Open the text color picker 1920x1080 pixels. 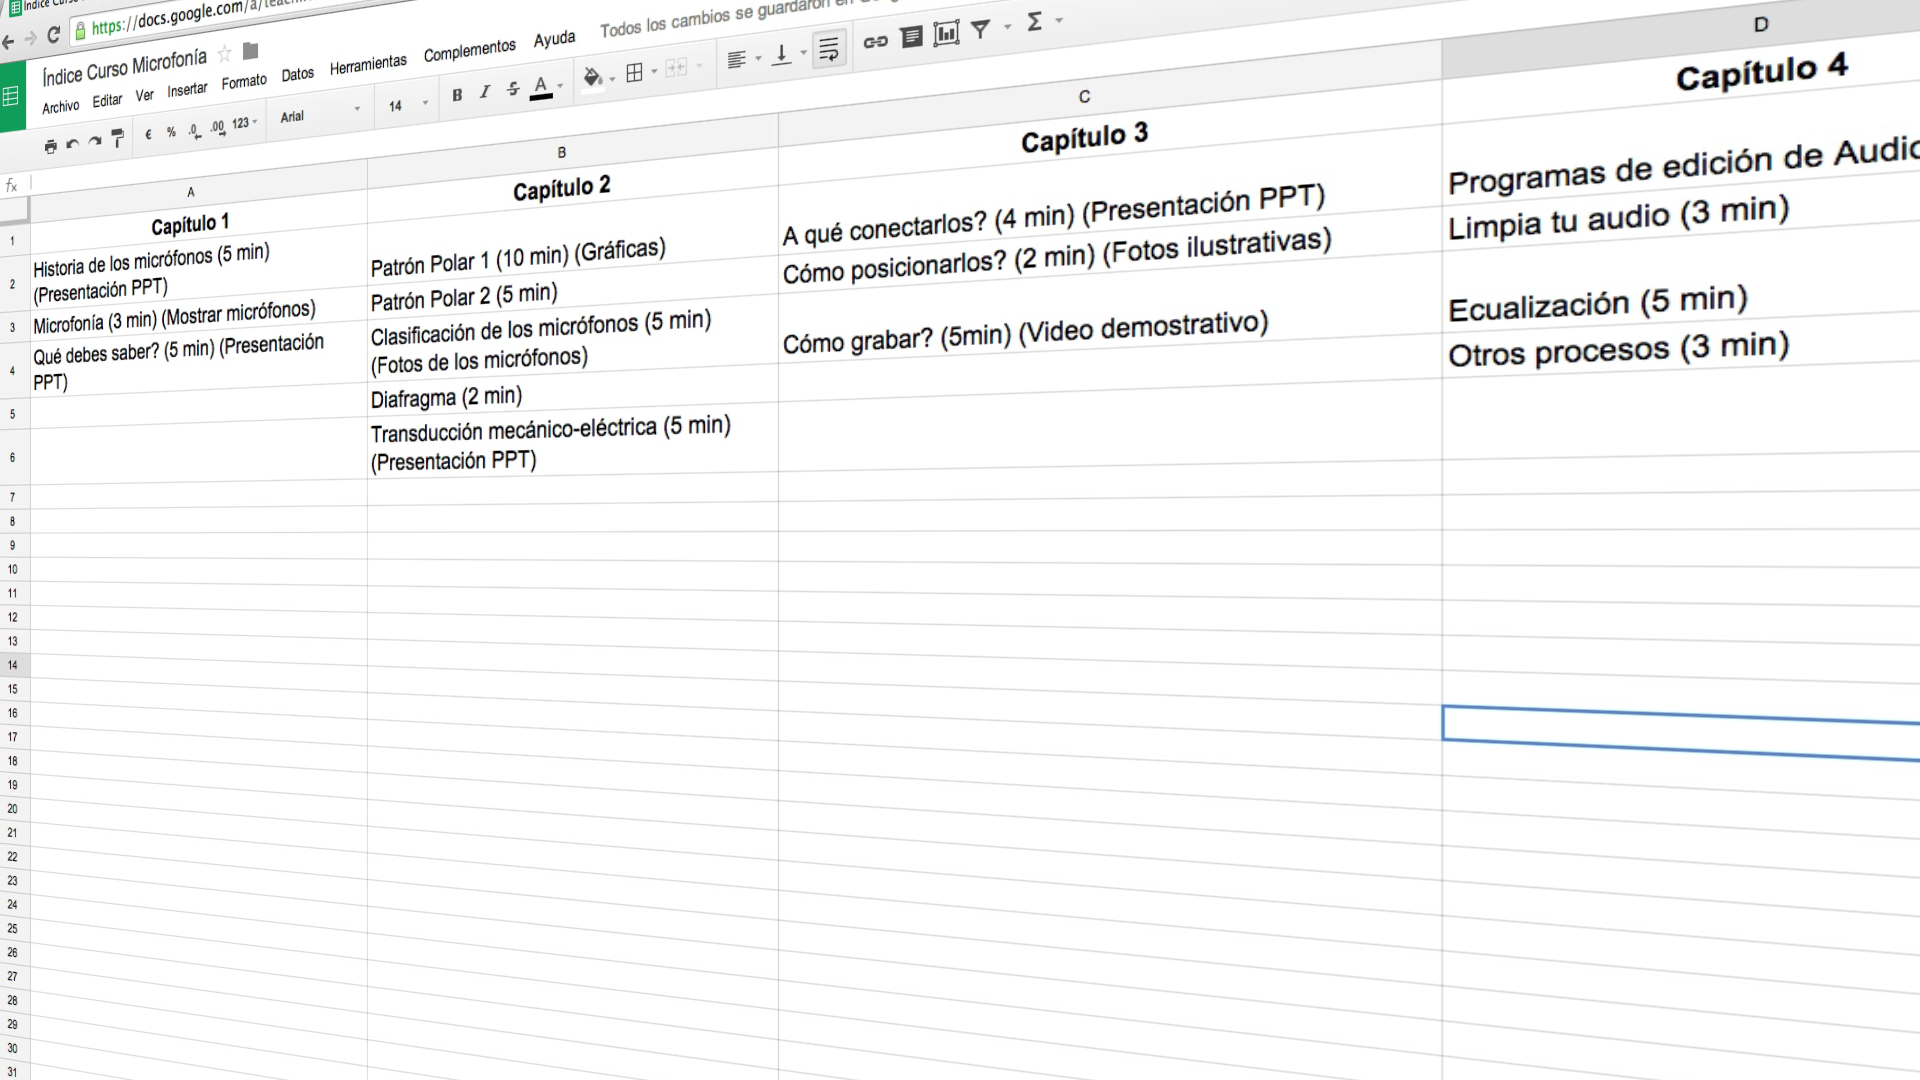[540, 88]
